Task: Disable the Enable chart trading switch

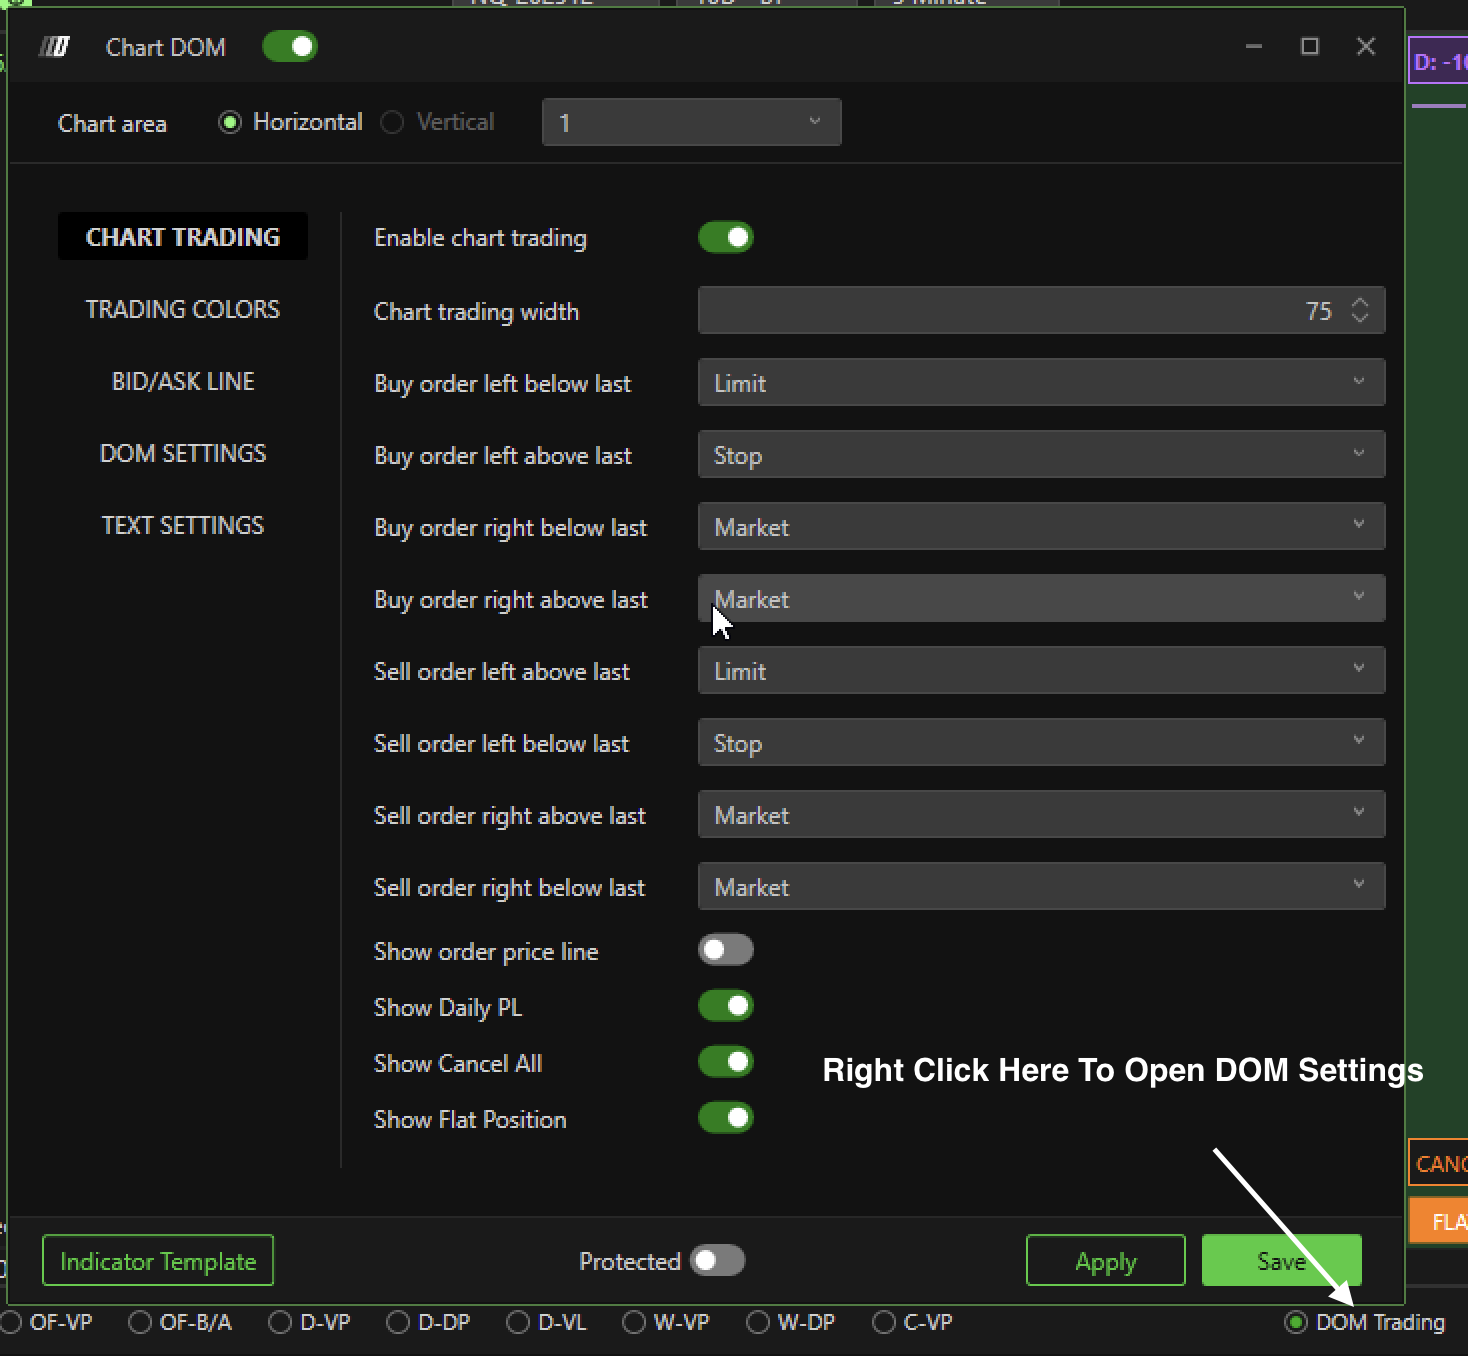Action: point(725,238)
